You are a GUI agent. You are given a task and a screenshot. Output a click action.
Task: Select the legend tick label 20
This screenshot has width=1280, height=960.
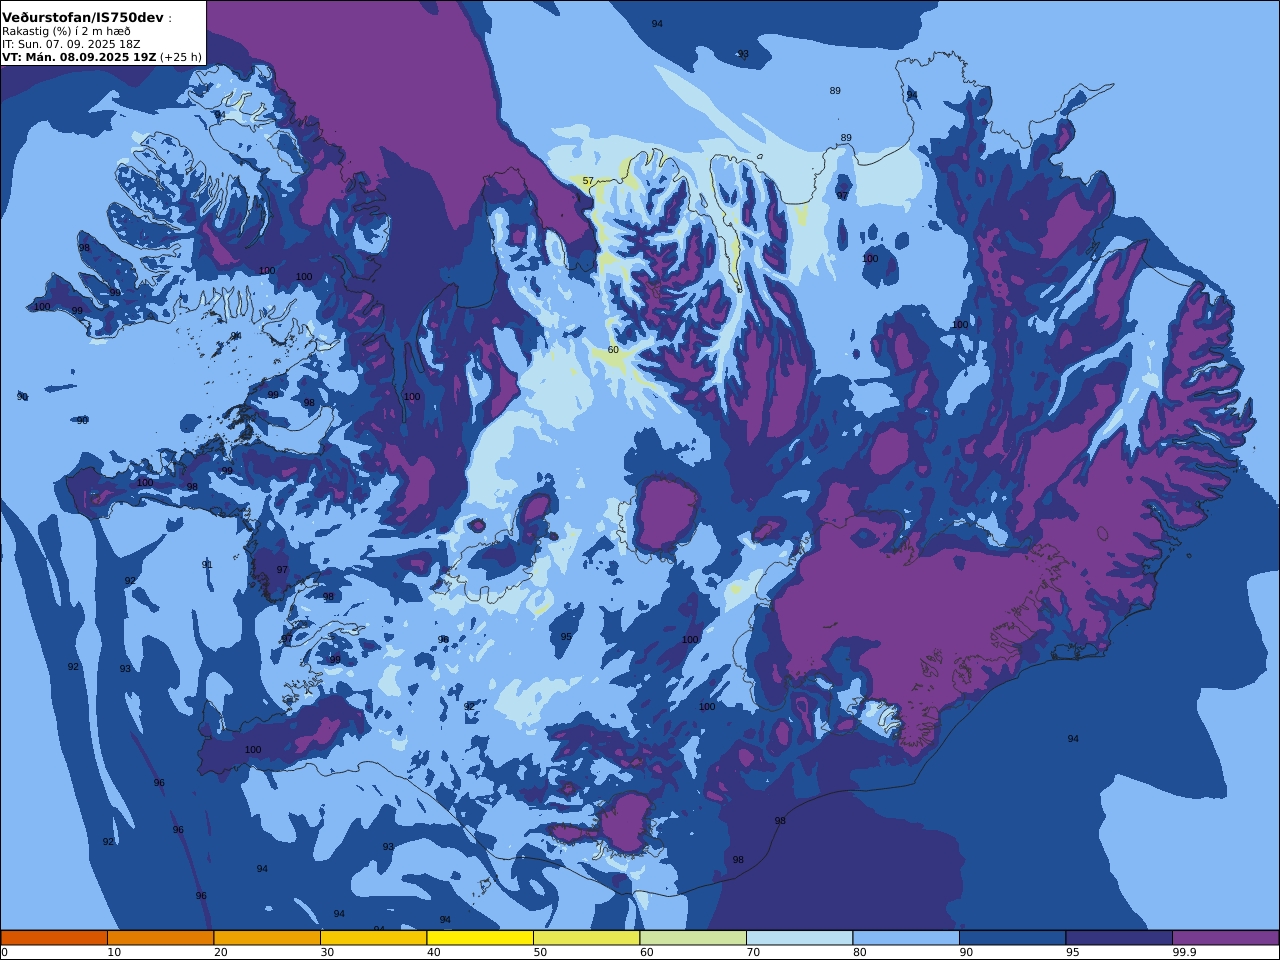pyautogui.click(x=220, y=952)
